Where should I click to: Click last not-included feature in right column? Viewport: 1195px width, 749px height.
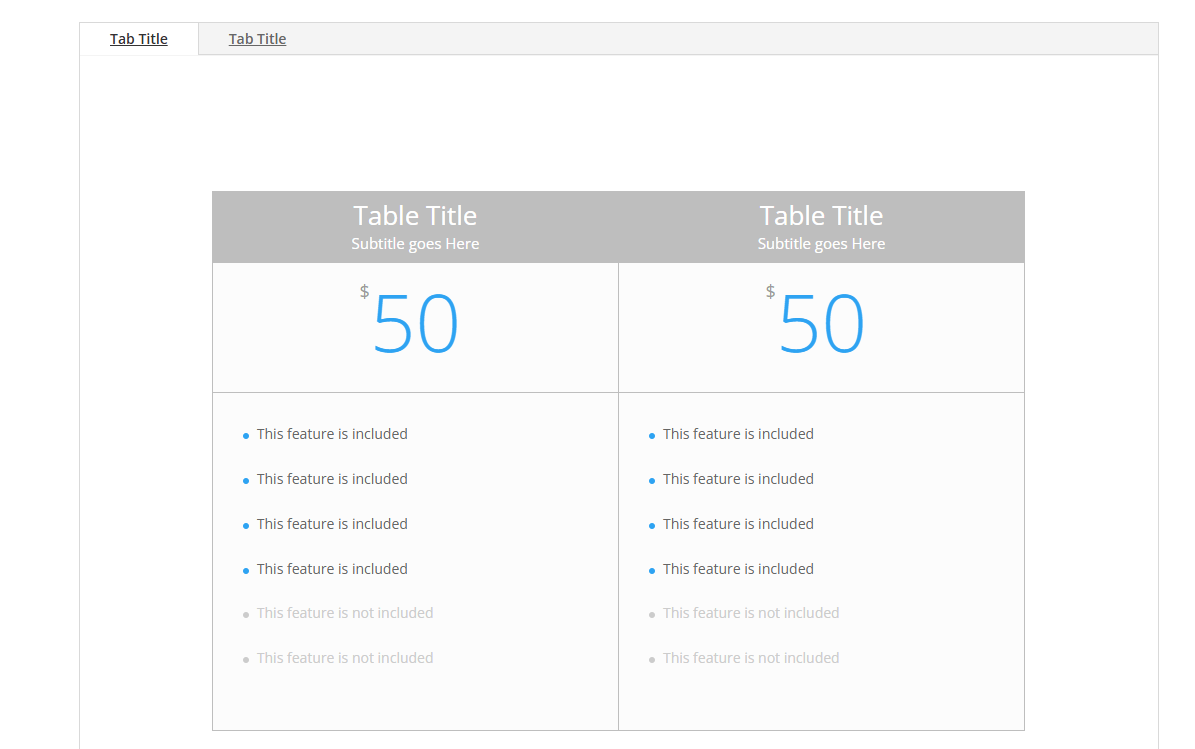tap(751, 658)
